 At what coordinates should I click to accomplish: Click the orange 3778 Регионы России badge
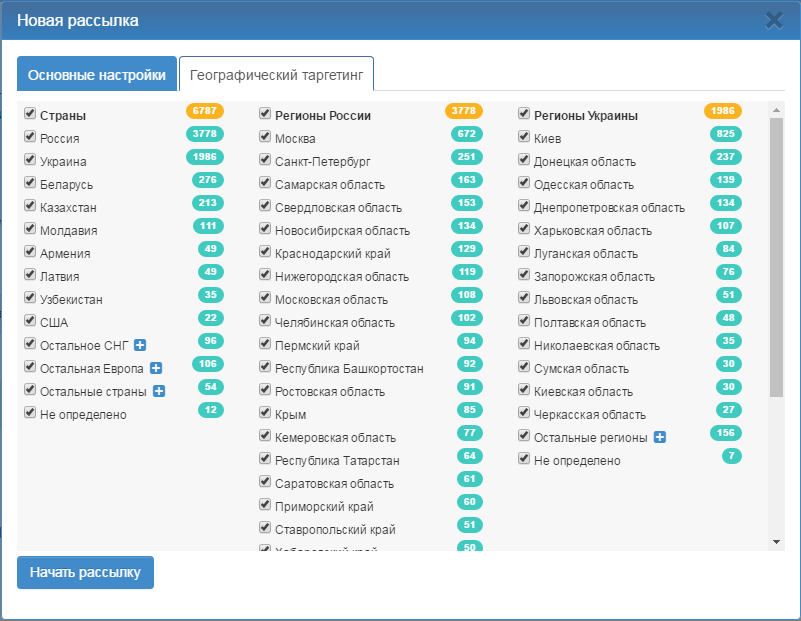[464, 111]
